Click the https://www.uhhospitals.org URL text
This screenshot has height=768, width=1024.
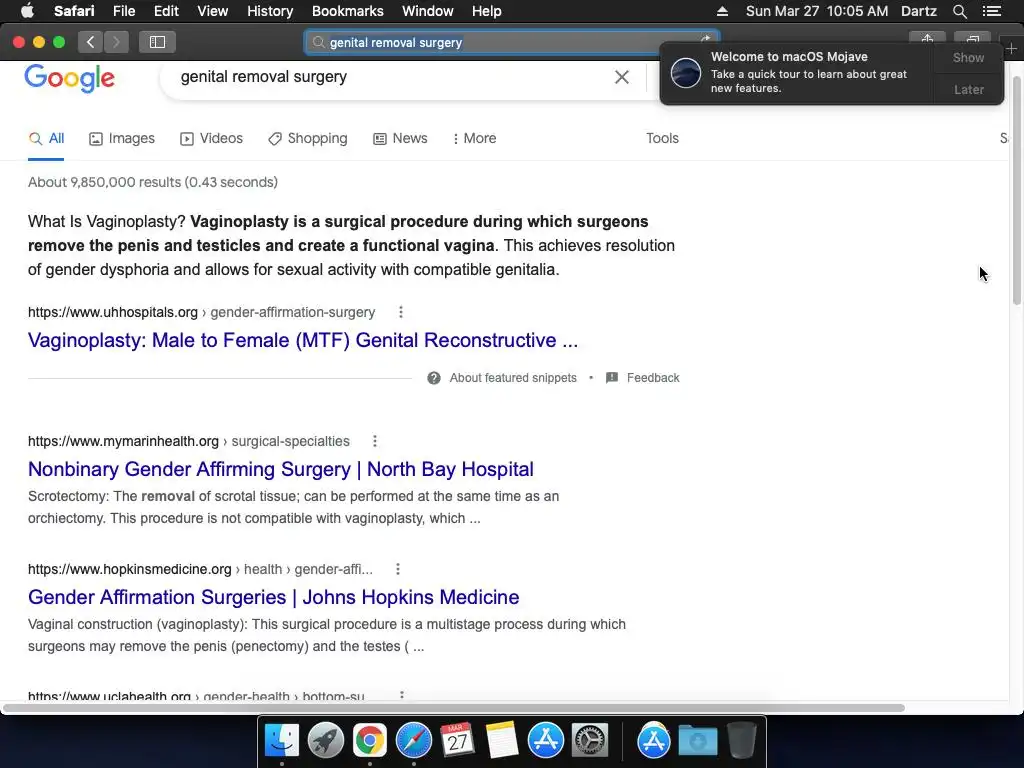pyautogui.click(x=113, y=312)
